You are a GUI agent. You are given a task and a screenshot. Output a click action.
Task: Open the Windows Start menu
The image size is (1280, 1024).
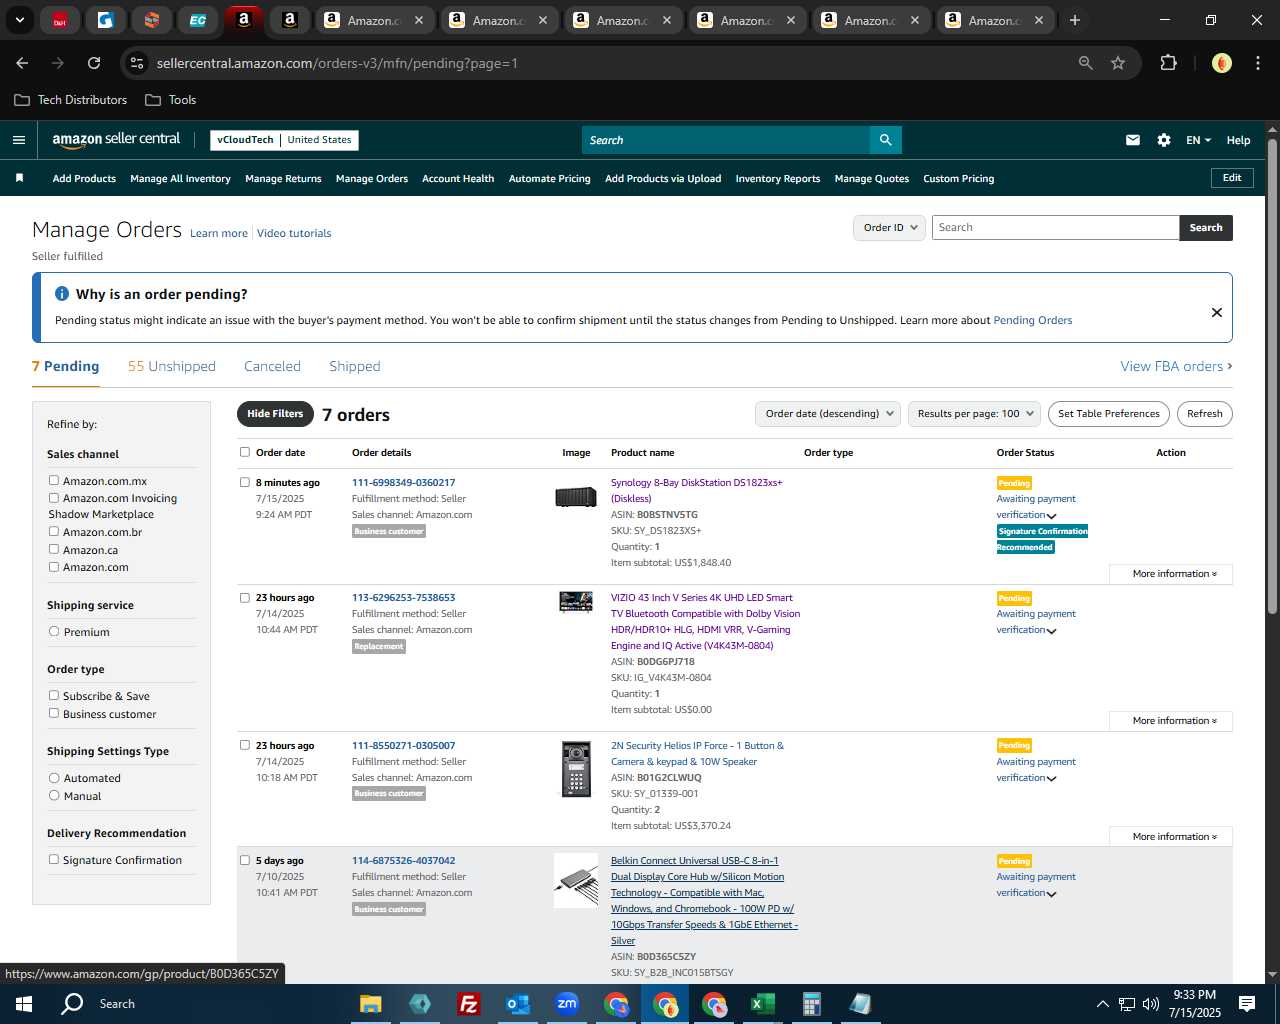coord(24,1004)
